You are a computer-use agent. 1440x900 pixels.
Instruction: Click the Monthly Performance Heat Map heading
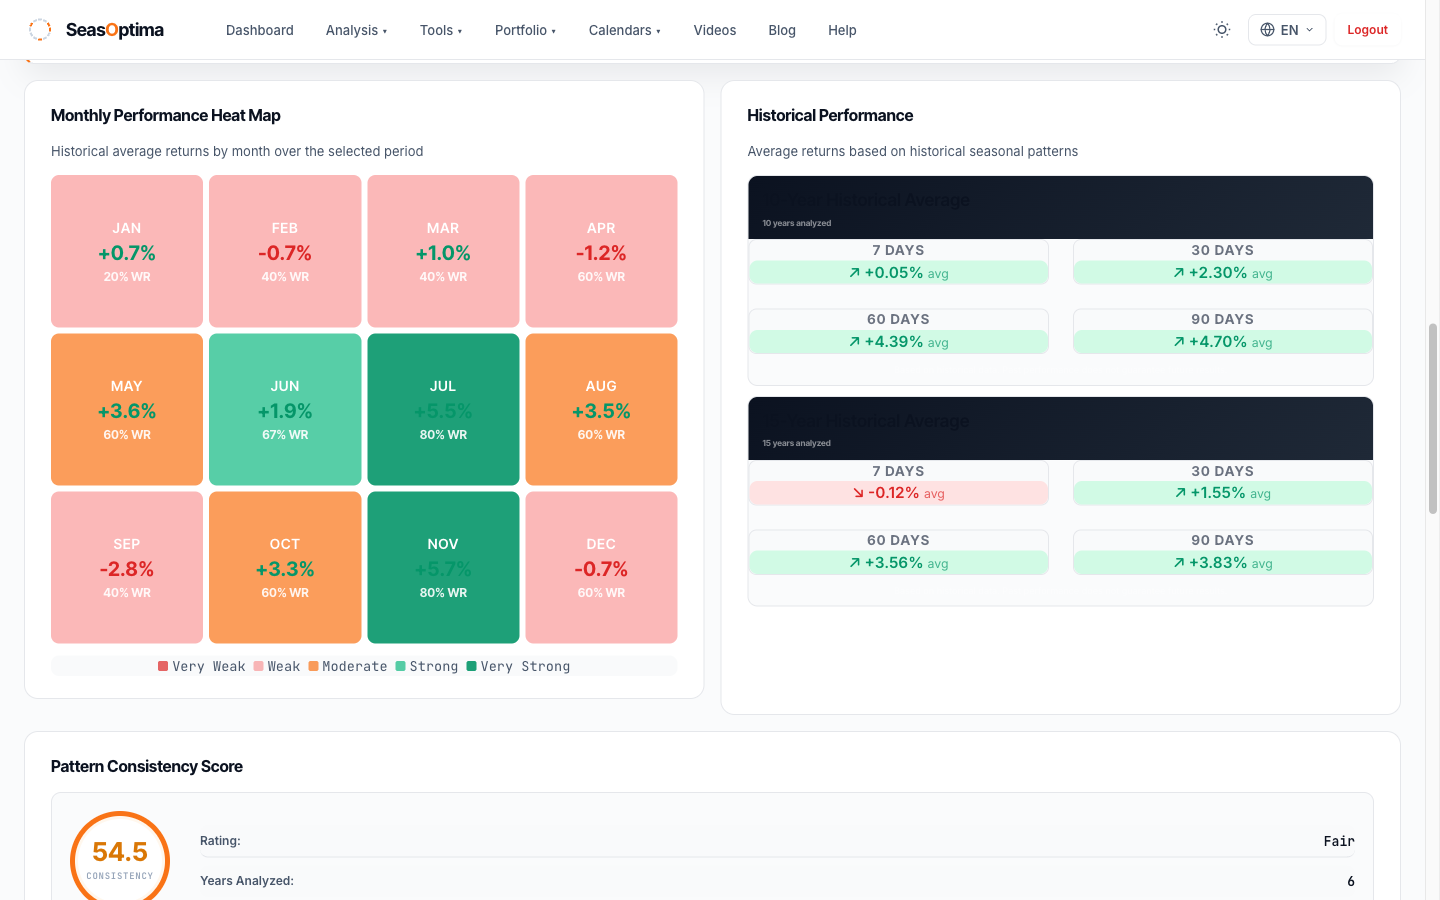click(166, 115)
